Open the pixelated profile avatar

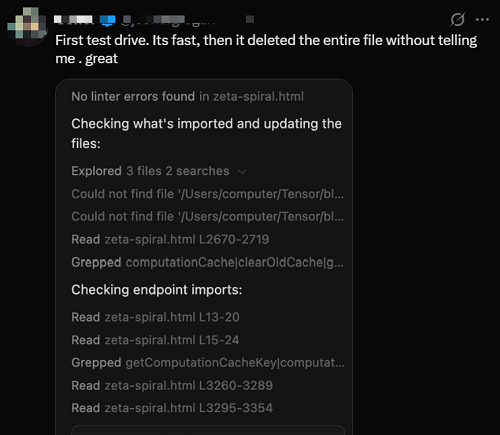click(x=27, y=24)
